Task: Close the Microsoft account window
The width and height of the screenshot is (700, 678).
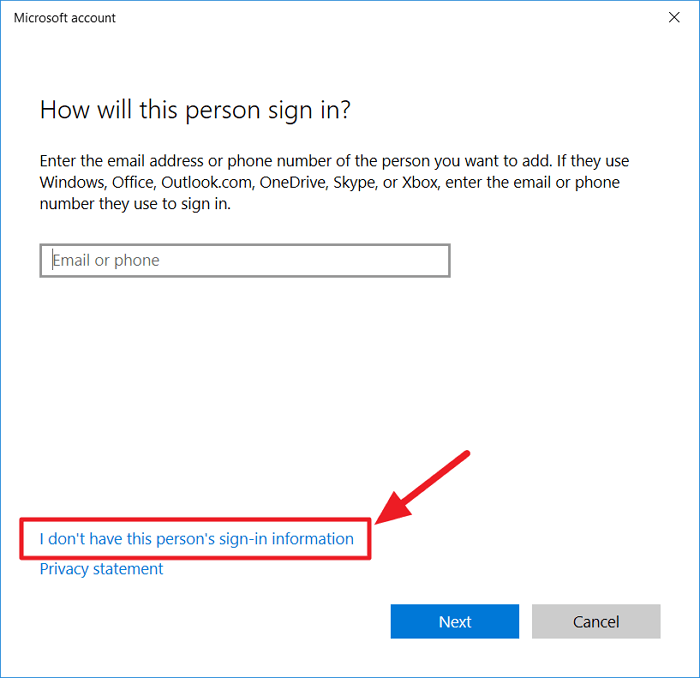Action: tap(674, 17)
